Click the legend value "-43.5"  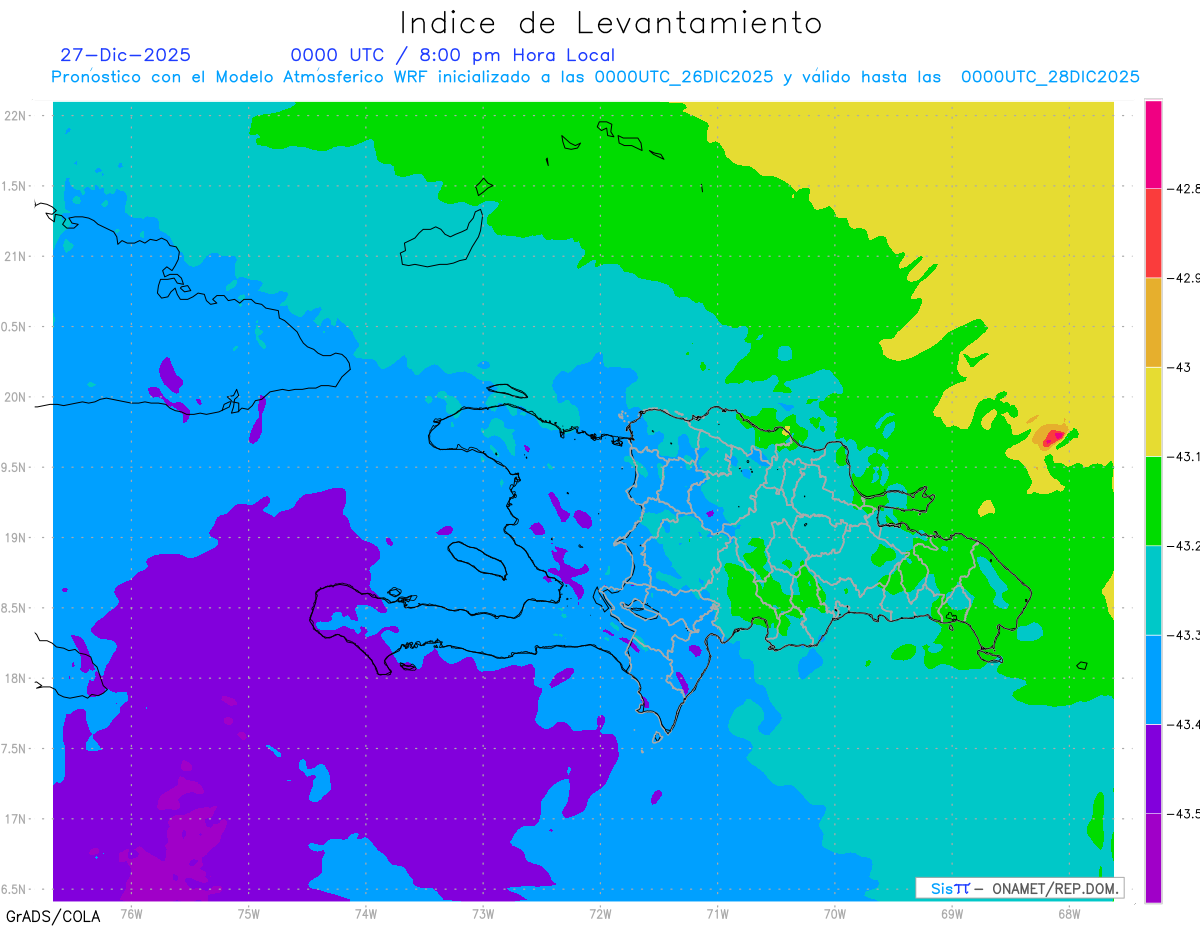[1184, 814]
